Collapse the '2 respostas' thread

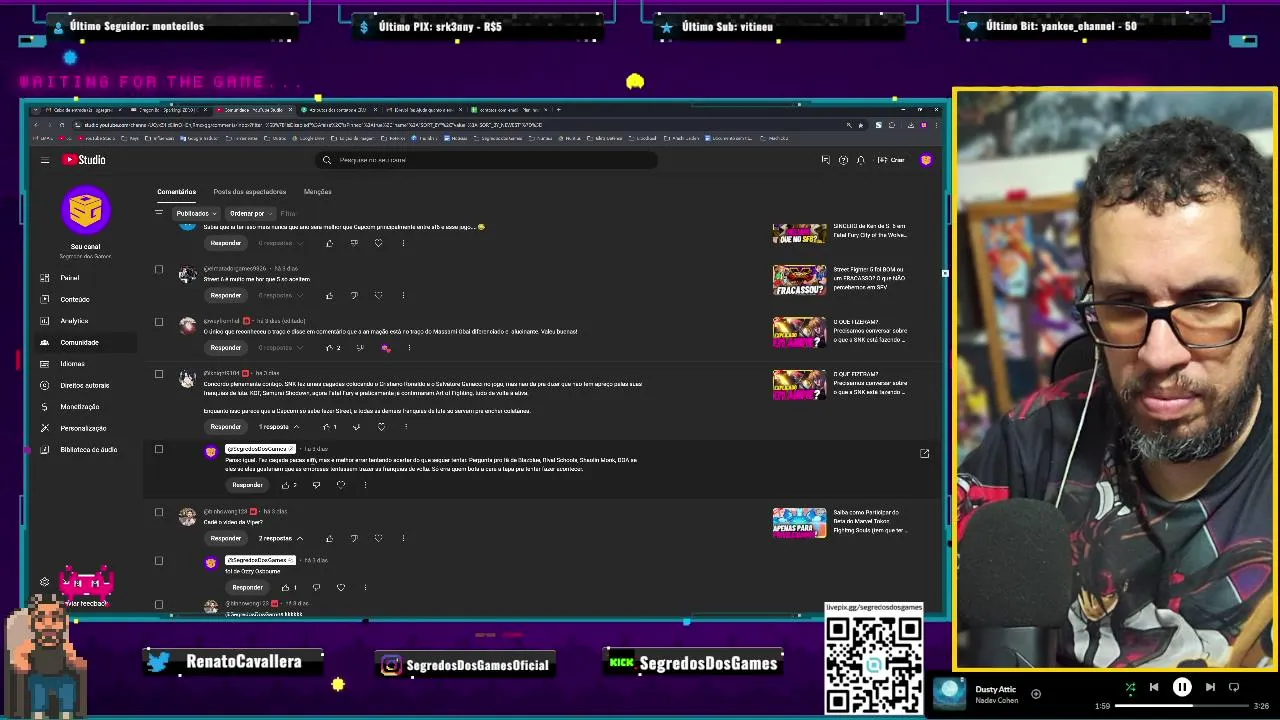tap(281, 538)
